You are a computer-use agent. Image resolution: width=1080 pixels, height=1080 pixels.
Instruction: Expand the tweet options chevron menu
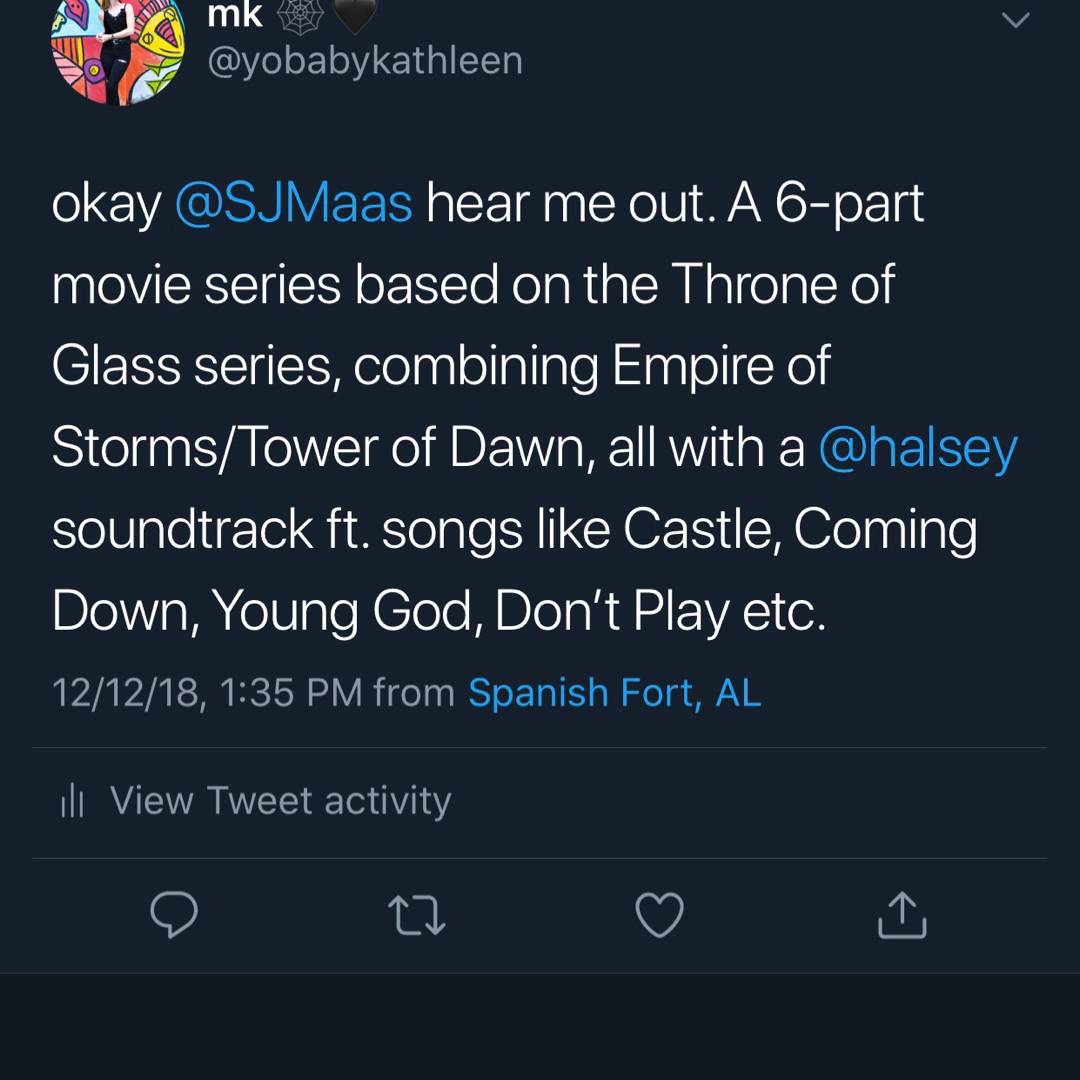1015,20
